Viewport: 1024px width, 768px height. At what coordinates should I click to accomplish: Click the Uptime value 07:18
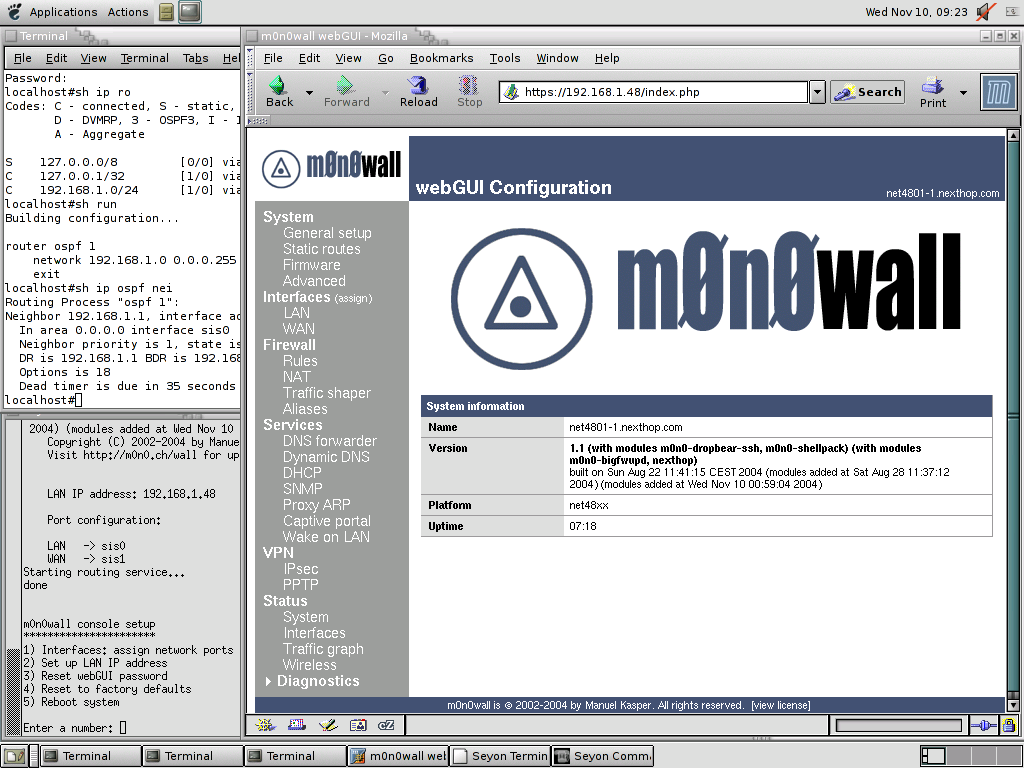[x=583, y=526]
